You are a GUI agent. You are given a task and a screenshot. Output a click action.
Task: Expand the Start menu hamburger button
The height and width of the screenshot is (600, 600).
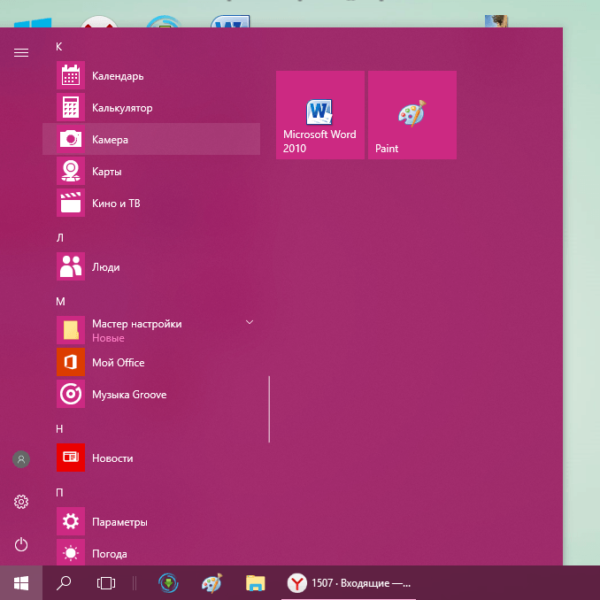pos(21,53)
